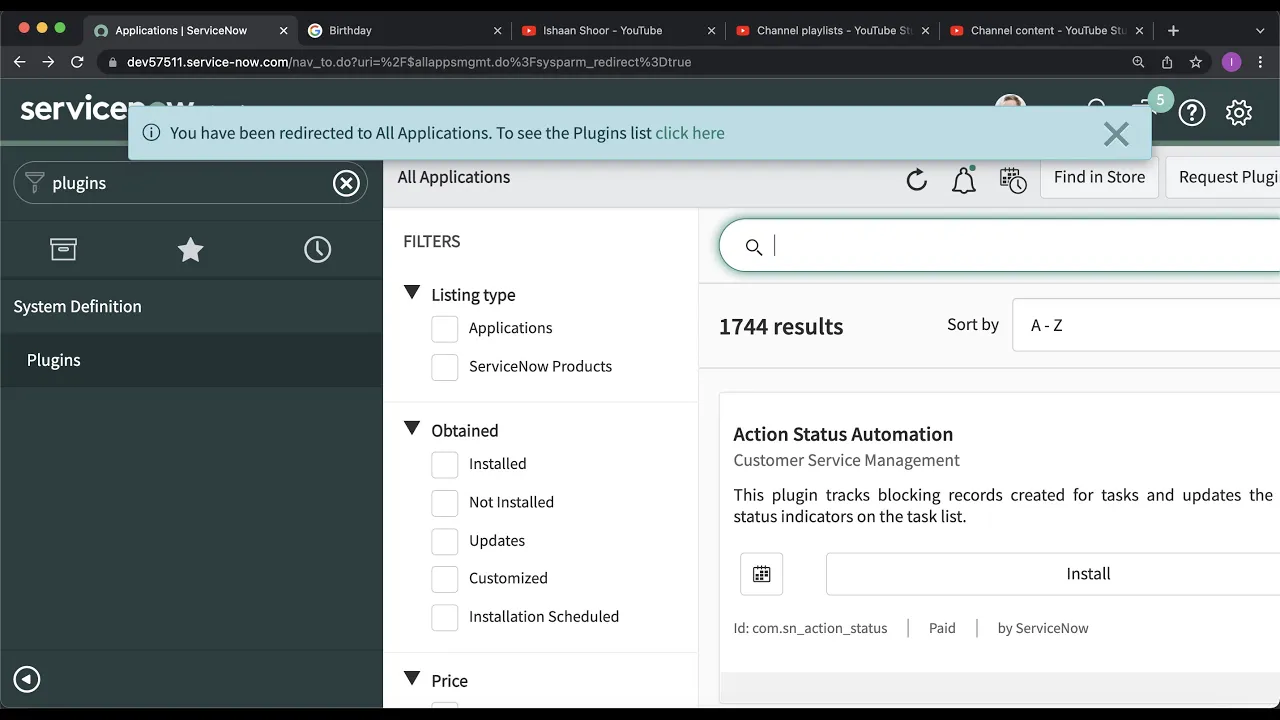Screen dimensions: 1280x720
Task: Install Action Status Automation plugin
Action: tap(1053, 574)
